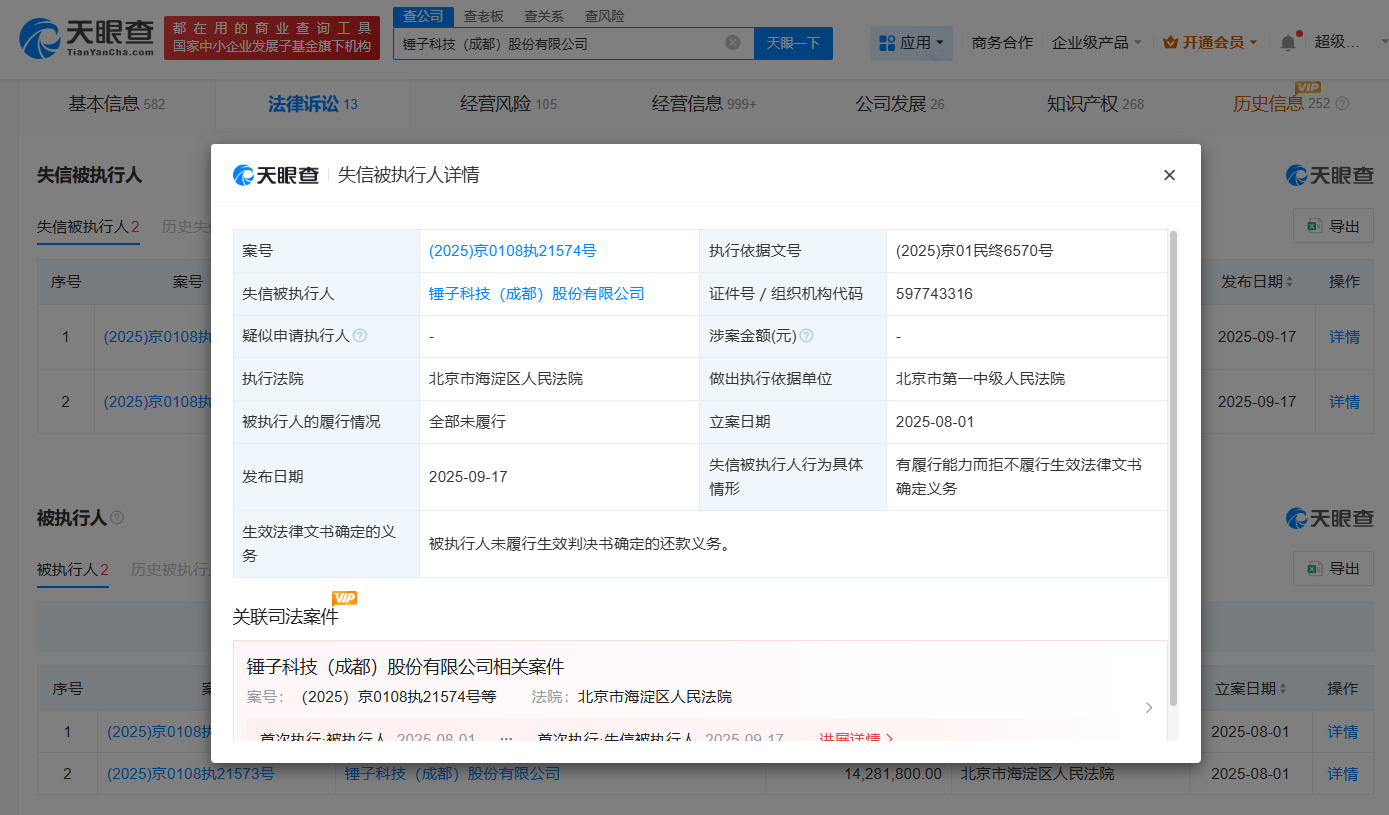Expand the 锤子科技相关案件 card via right chevron
The height and width of the screenshot is (815, 1389).
point(1148,707)
